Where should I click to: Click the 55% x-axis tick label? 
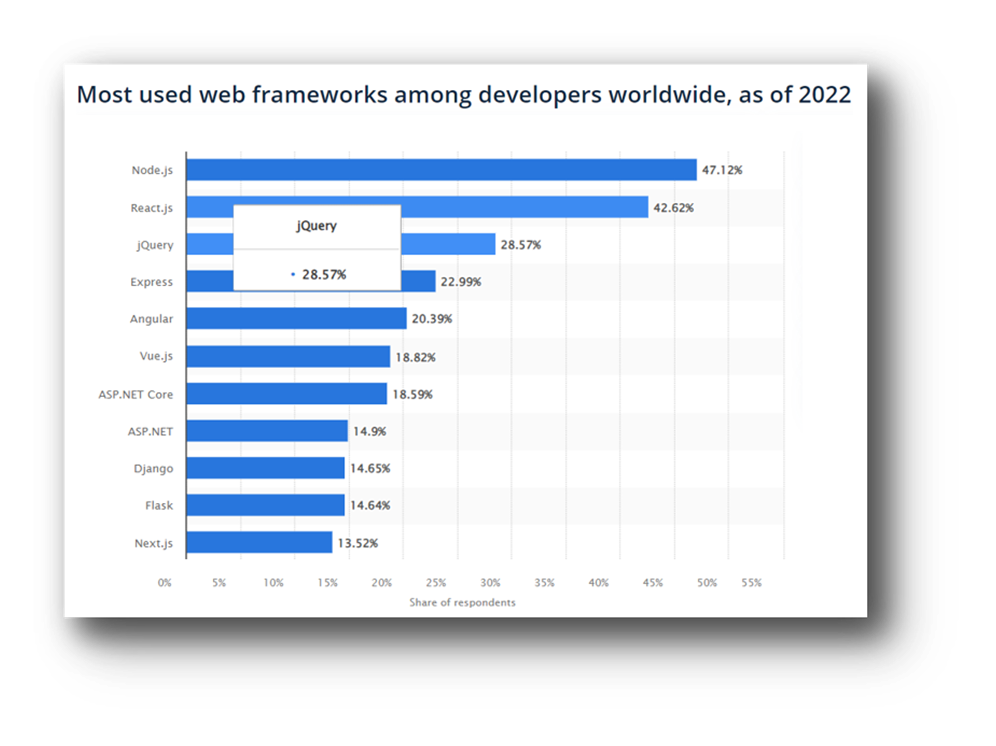(x=751, y=583)
